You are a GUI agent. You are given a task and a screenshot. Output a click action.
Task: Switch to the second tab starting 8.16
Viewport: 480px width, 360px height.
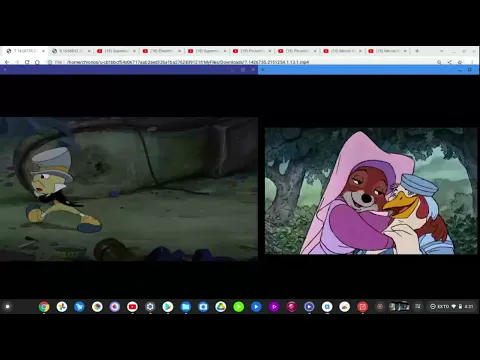pos(70,51)
